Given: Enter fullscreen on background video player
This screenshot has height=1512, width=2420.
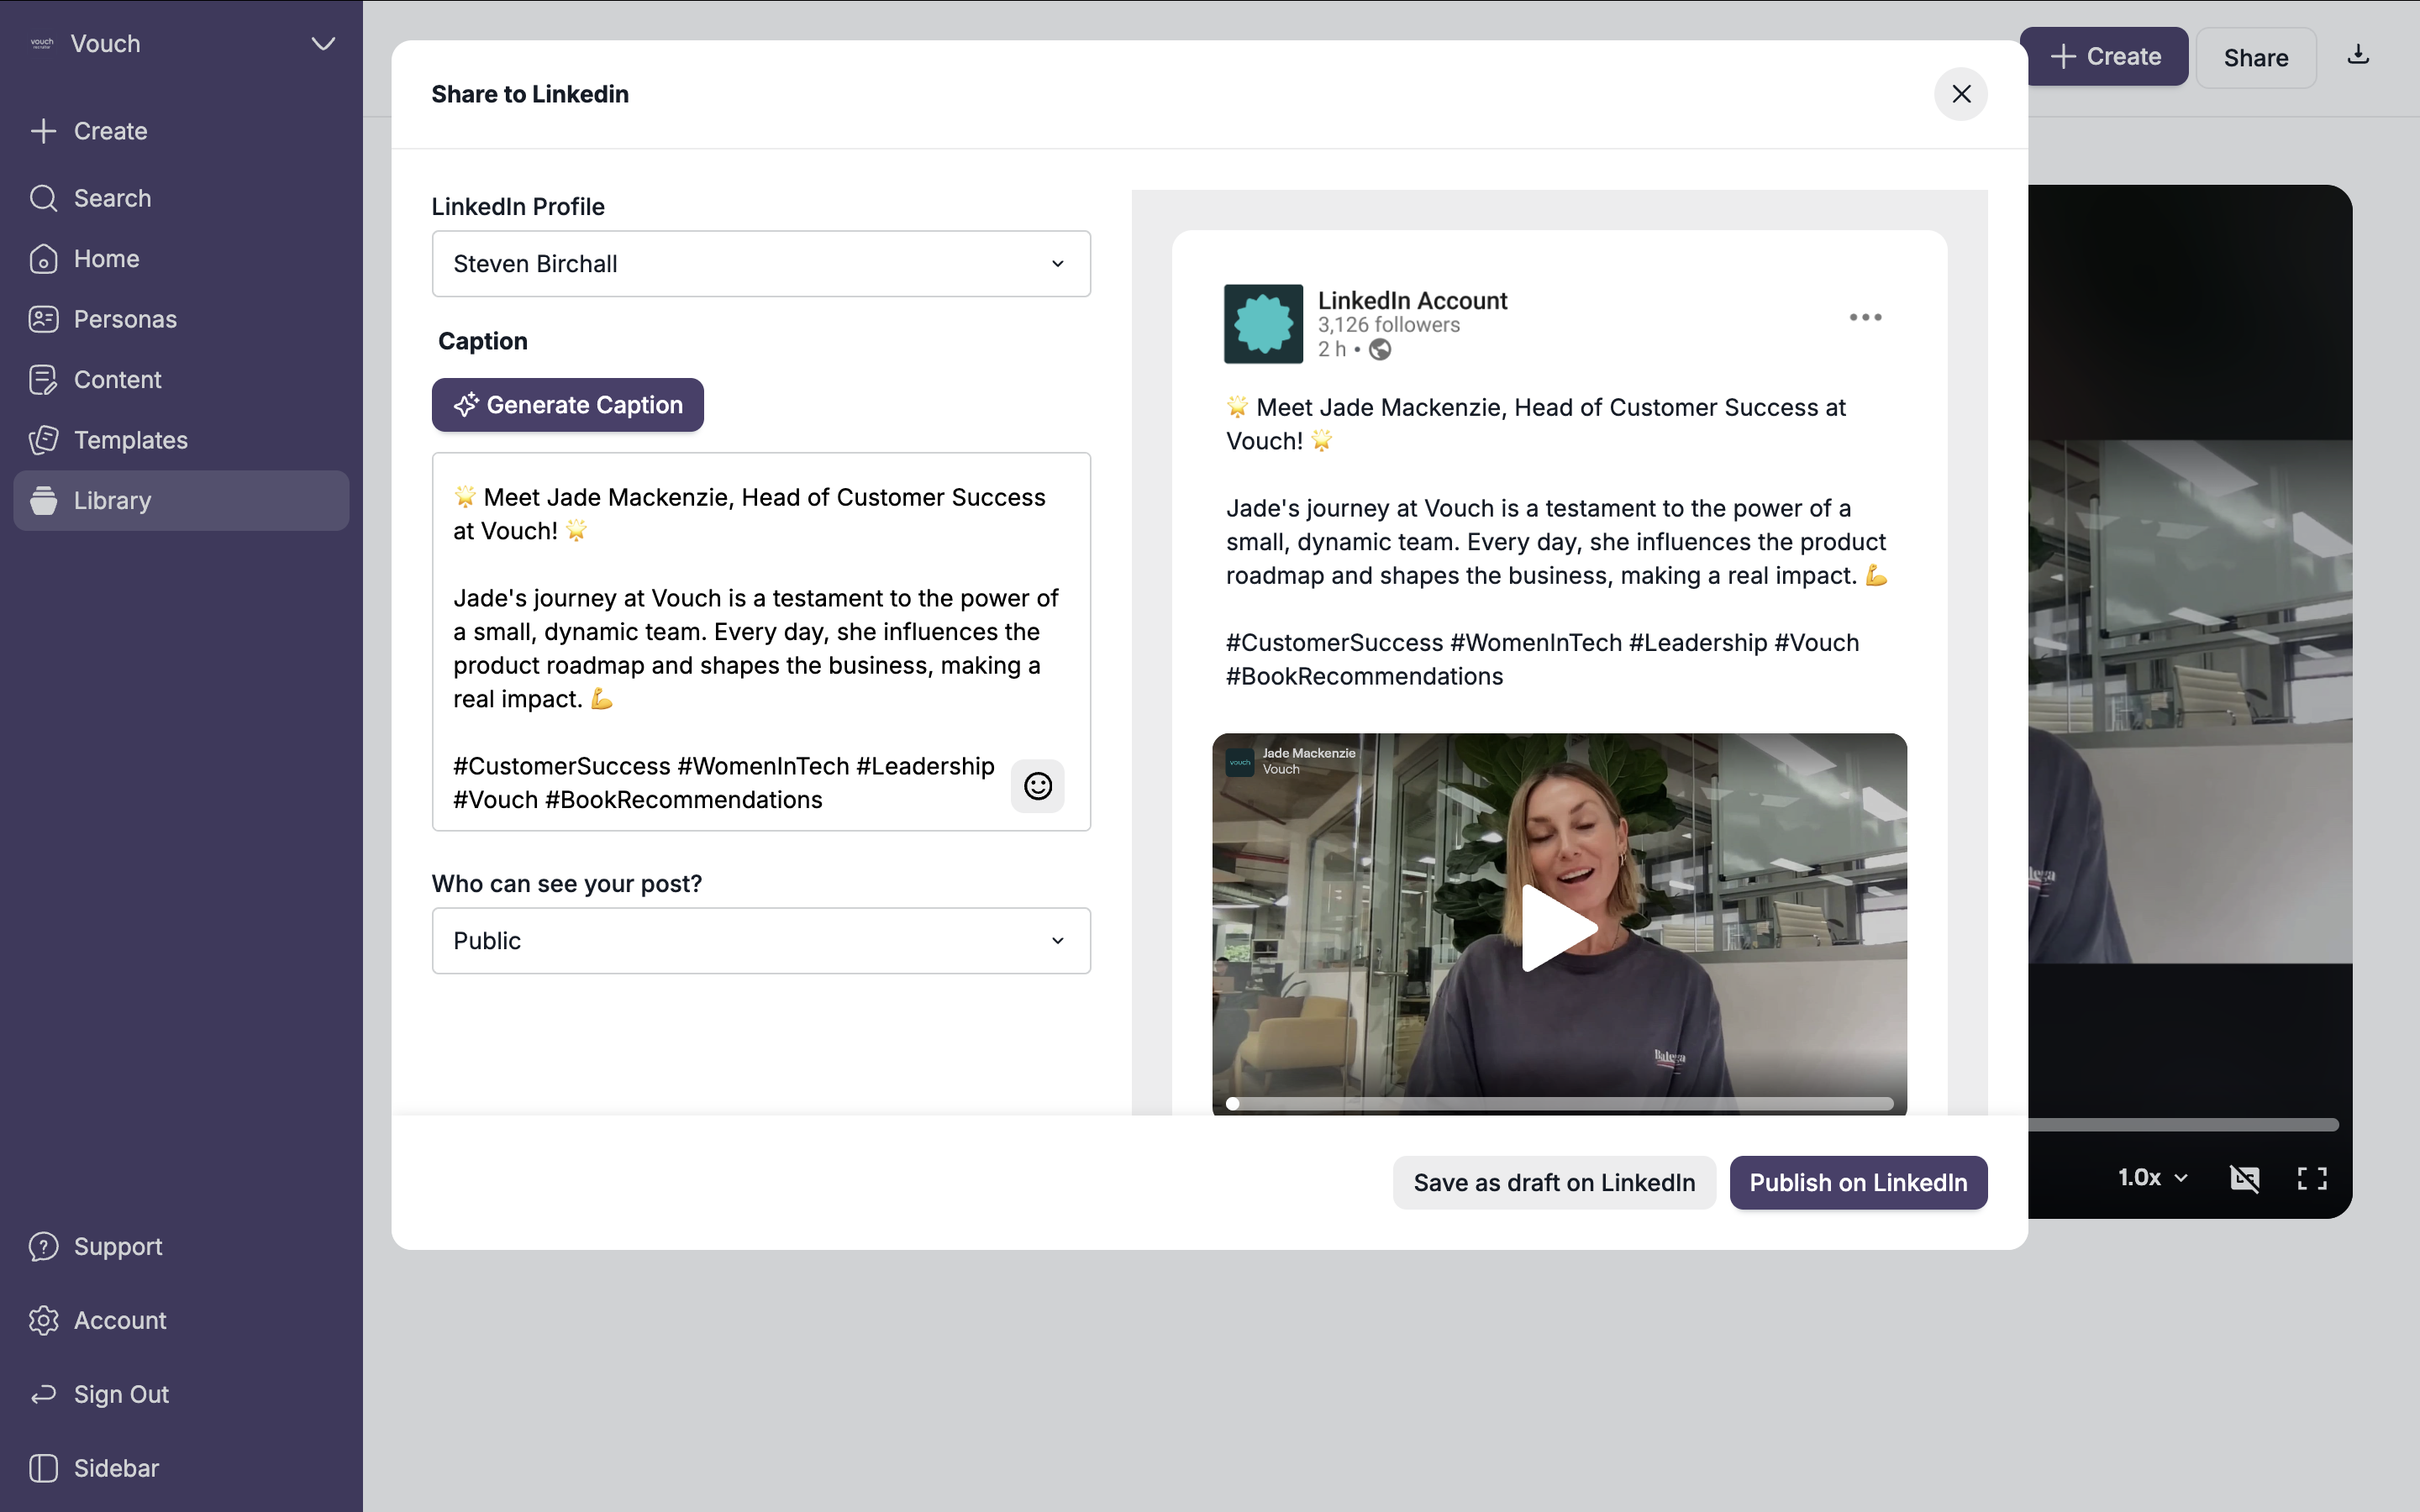Looking at the screenshot, I should click(x=2312, y=1179).
